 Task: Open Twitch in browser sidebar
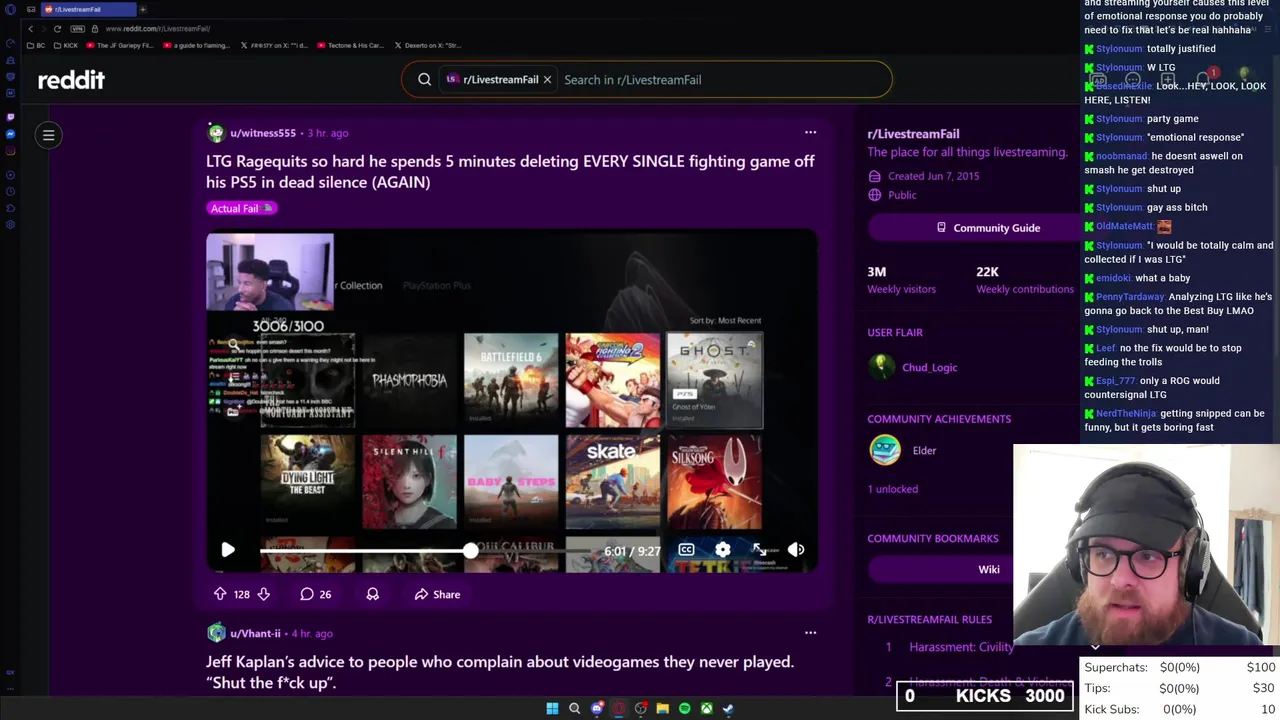click(11, 117)
